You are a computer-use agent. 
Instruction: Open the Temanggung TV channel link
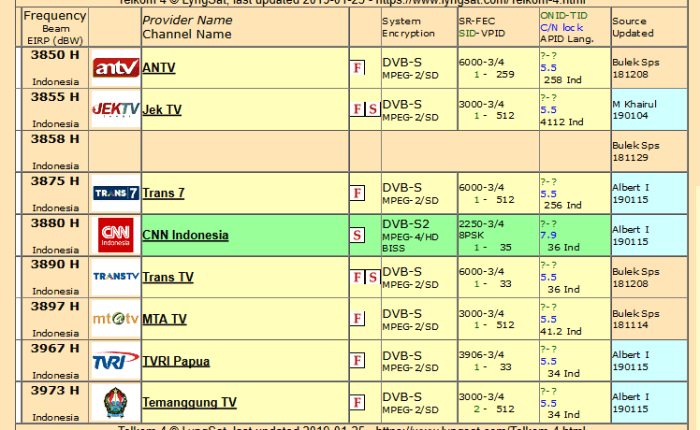tap(189, 403)
